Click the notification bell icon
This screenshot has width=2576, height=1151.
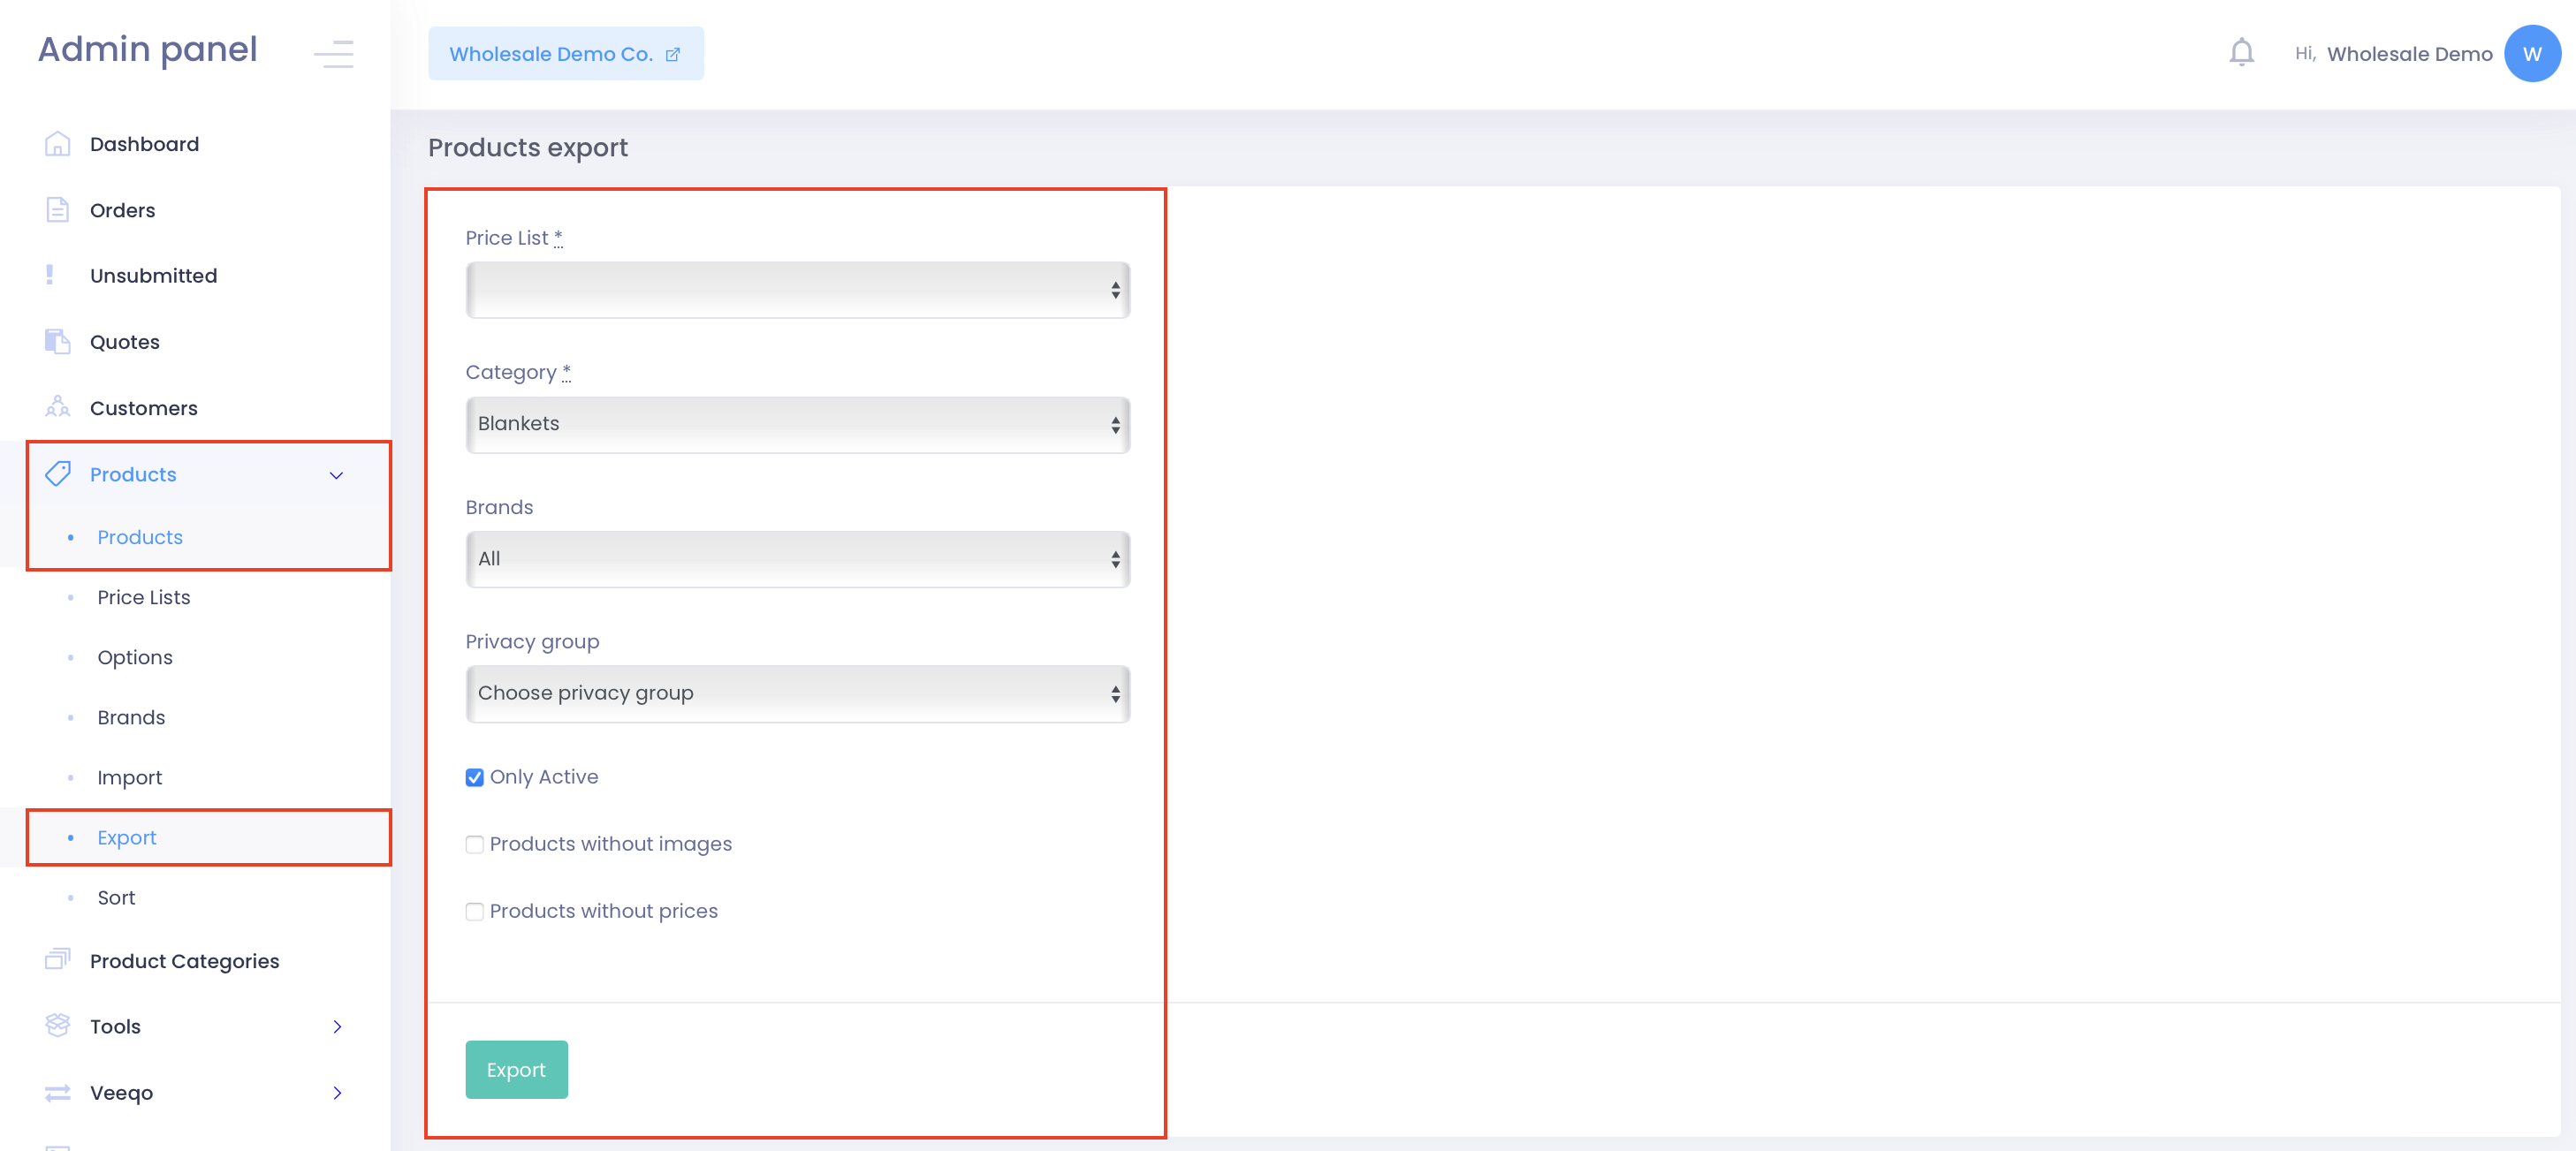click(2241, 52)
